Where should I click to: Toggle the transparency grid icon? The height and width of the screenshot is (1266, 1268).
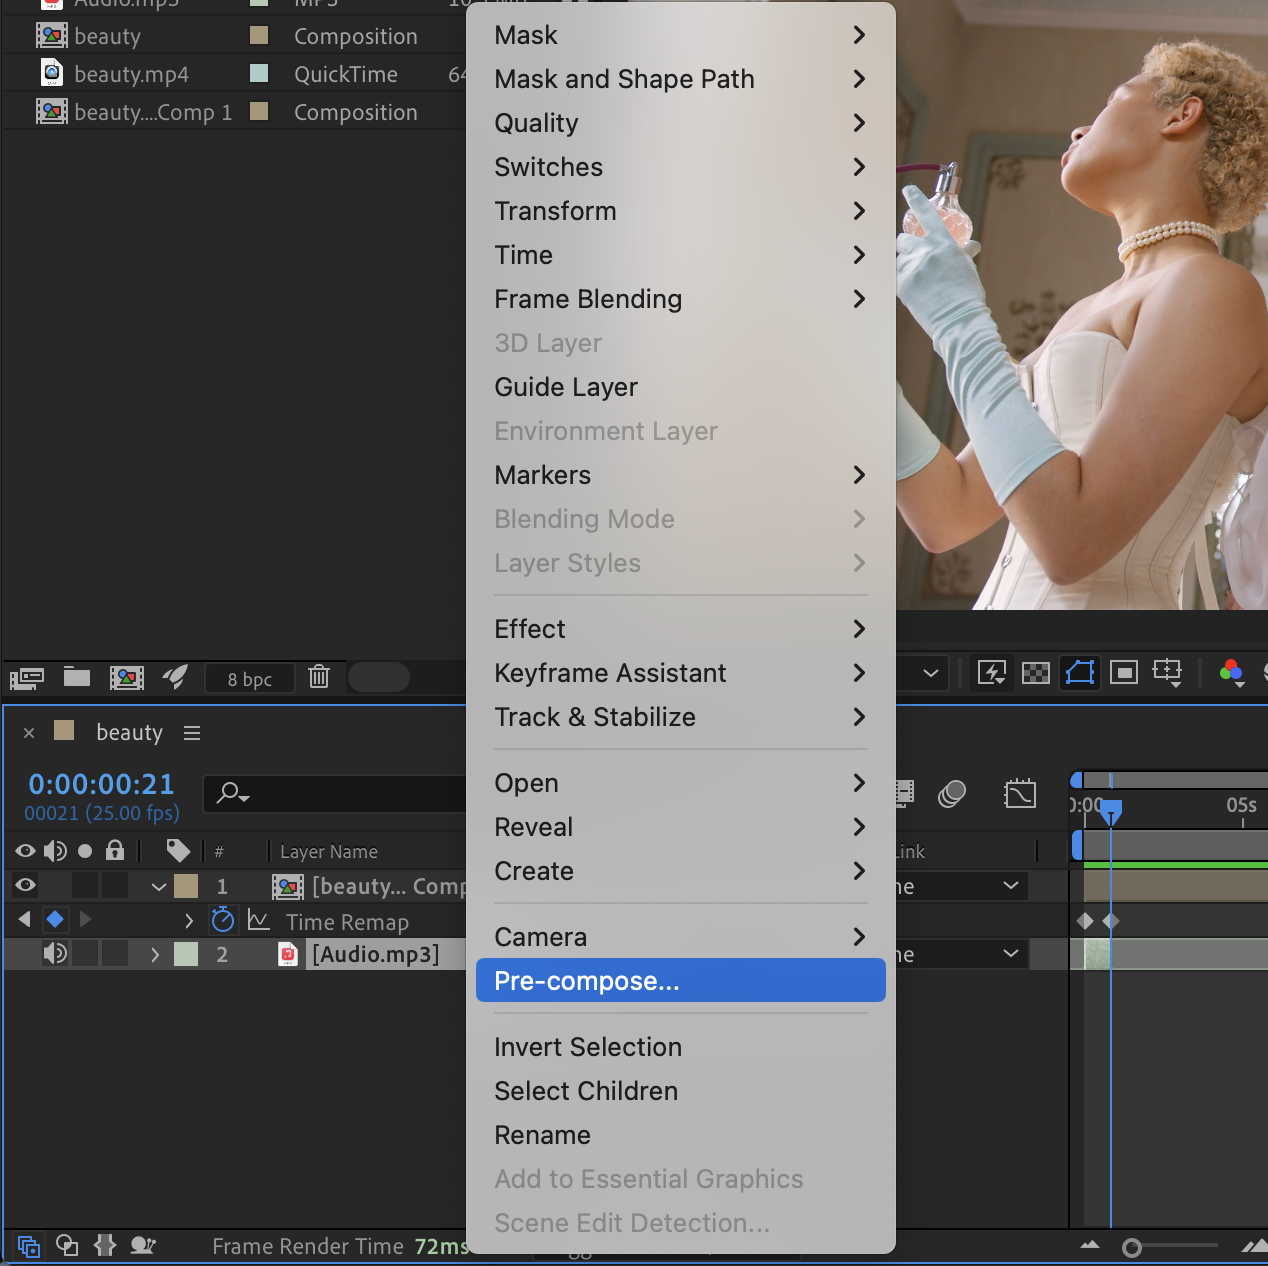pos(1035,673)
